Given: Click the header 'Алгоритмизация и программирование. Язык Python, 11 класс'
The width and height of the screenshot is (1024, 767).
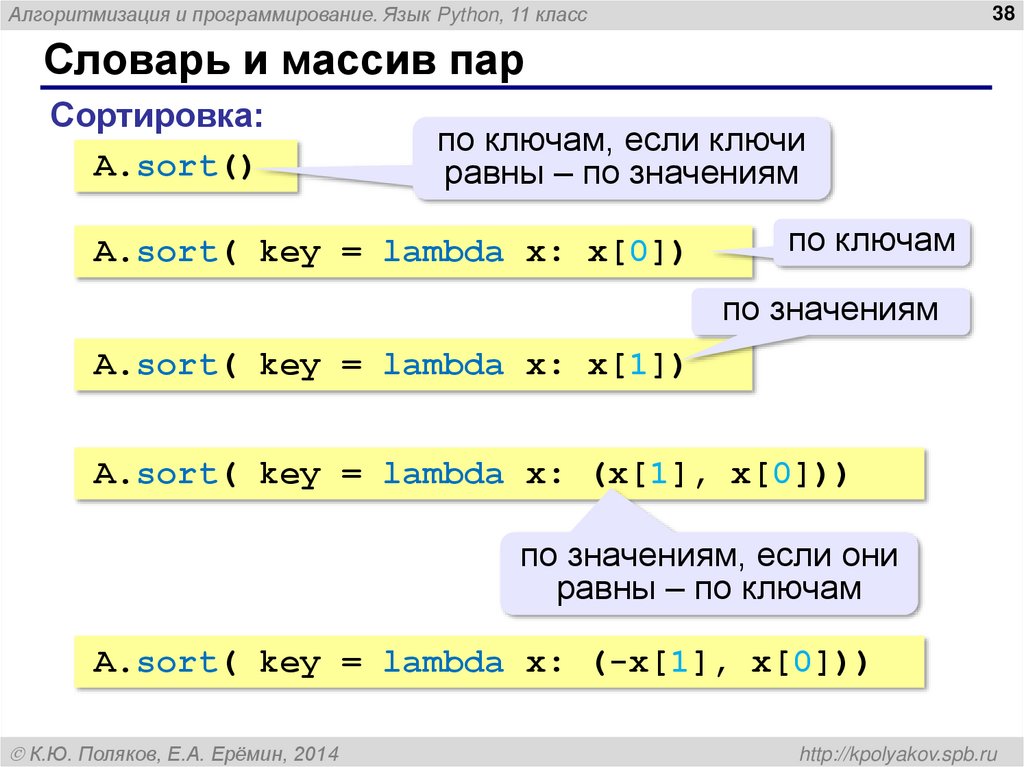Looking at the screenshot, I should pyautogui.click(x=300, y=15).
